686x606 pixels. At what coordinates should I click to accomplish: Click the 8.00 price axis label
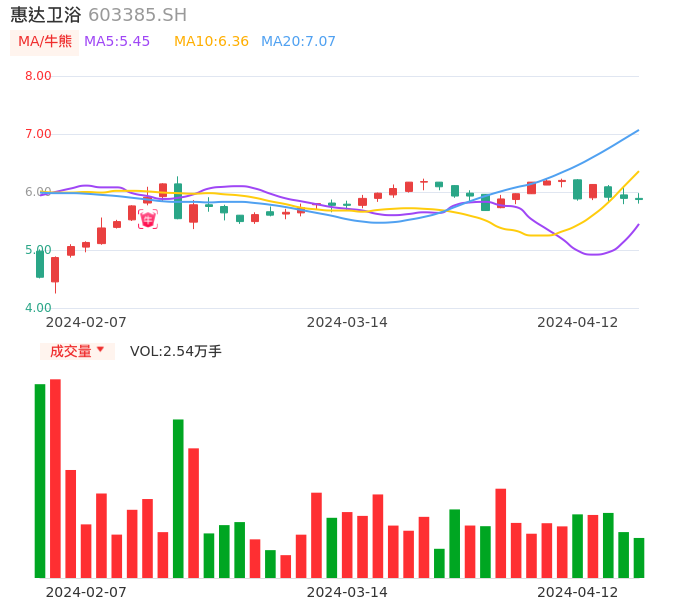pyautogui.click(x=38, y=76)
